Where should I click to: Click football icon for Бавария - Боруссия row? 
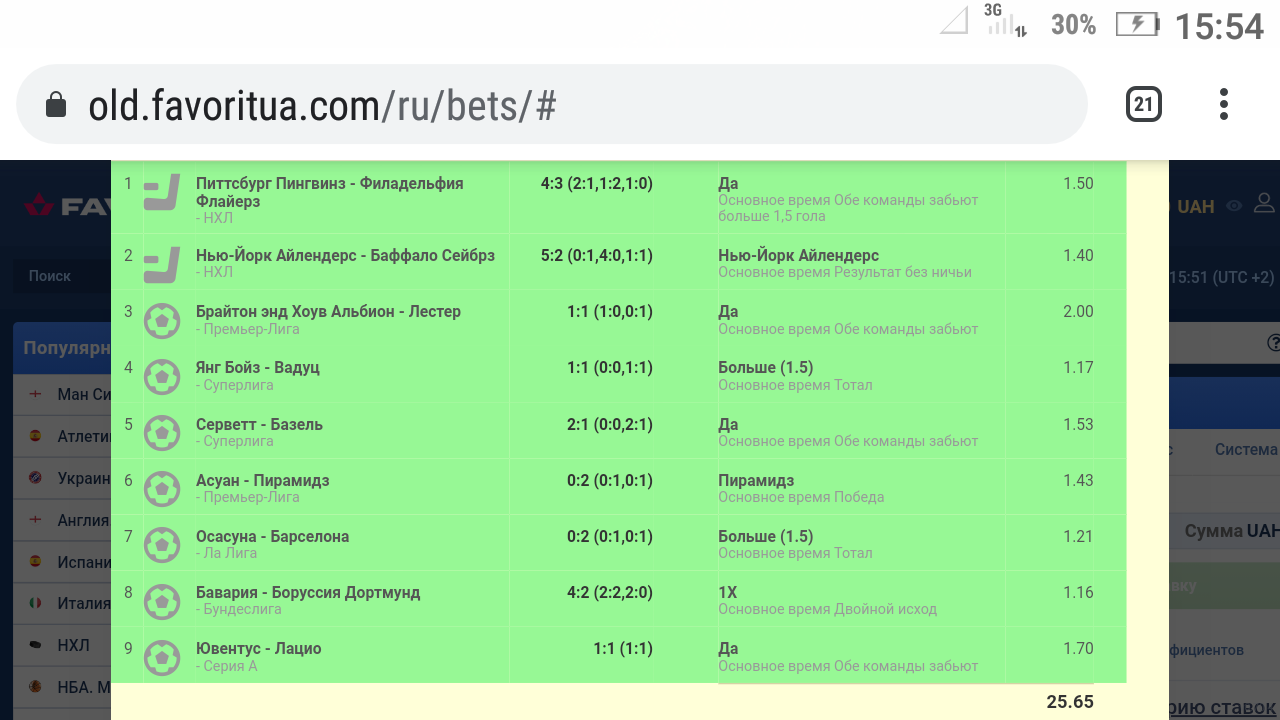(x=162, y=601)
